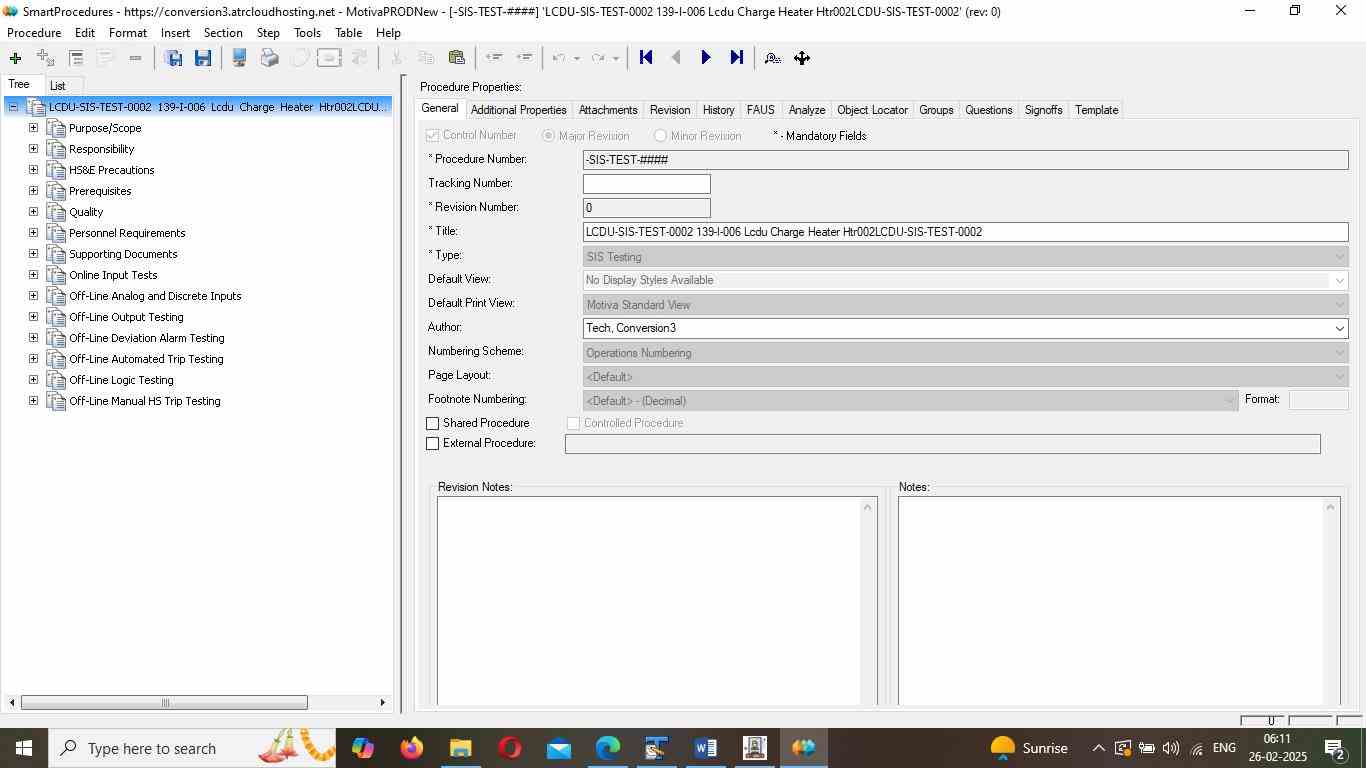Open the Mail app from taskbar
Image resolution: width=1366 pixels, height=768 pixels.
pos(559,748)
